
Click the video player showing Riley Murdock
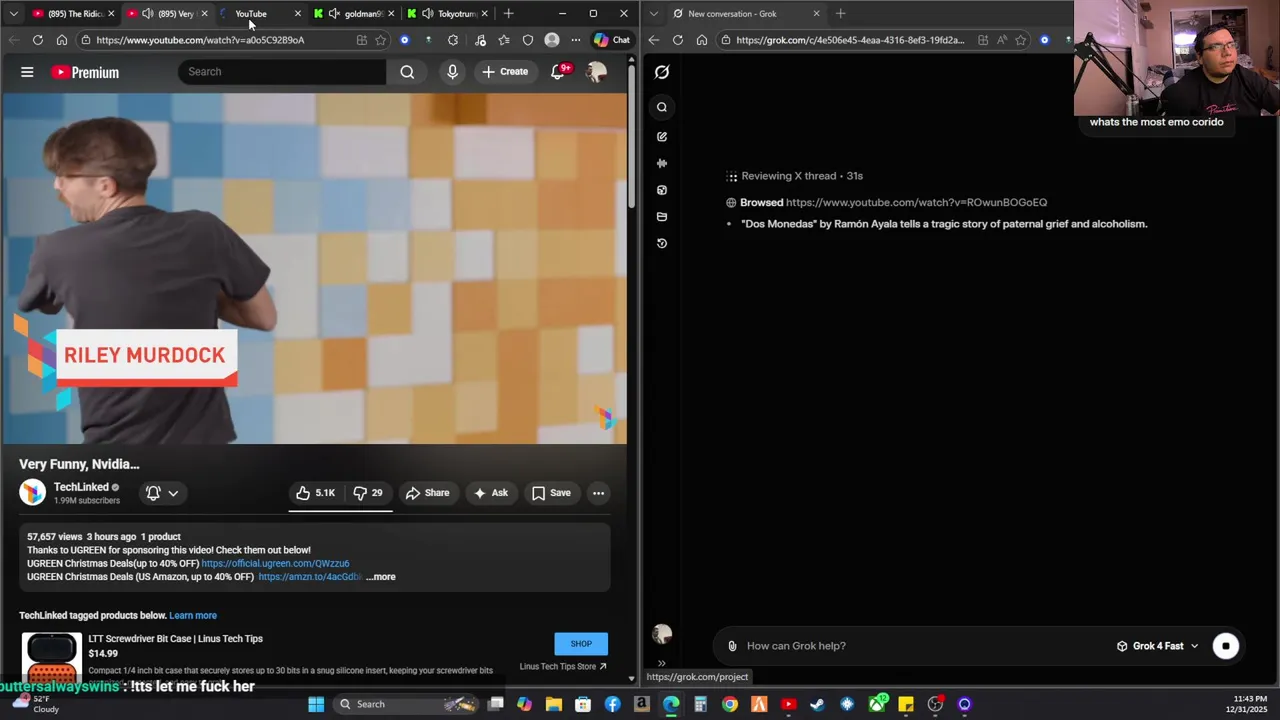pos(314,268)
